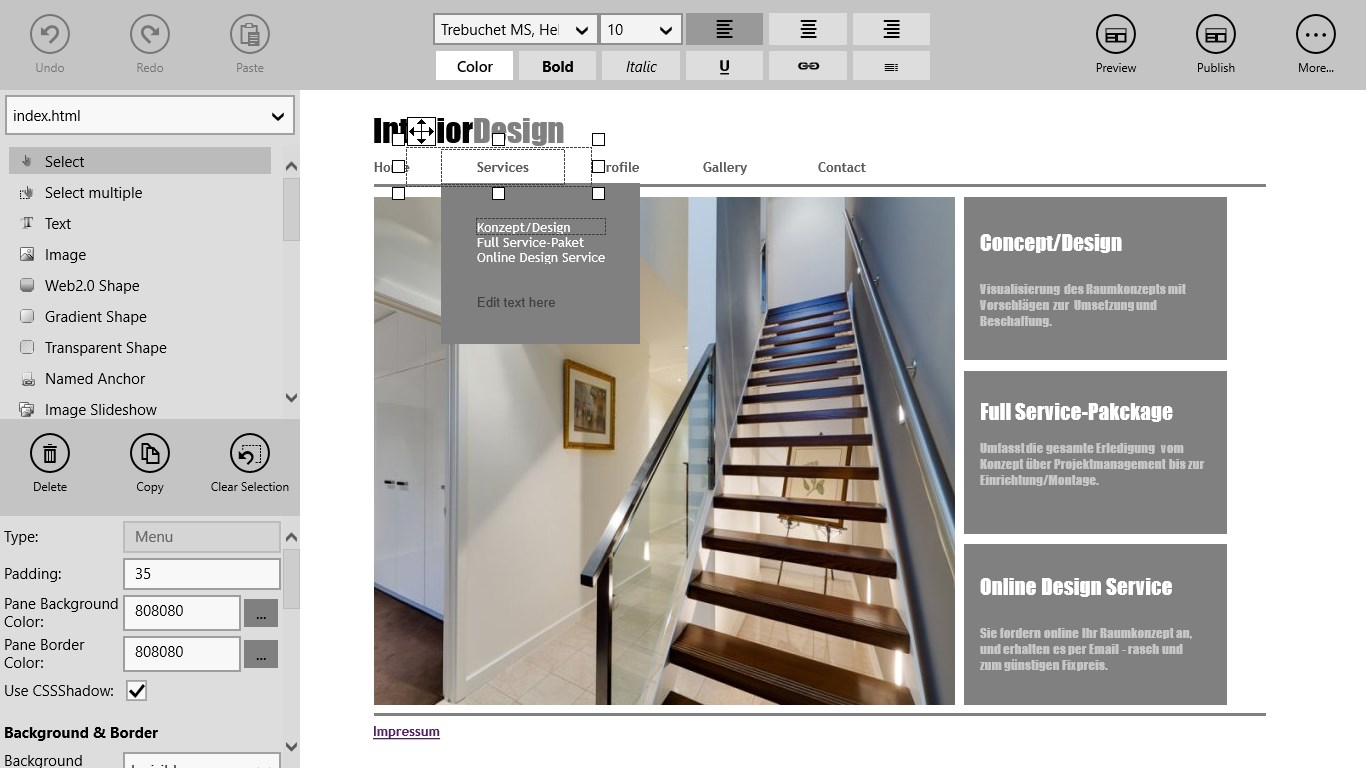Expand the Trebuchet MS font dropdown
Screen dimensions: 1366x768
coord(516,30)
